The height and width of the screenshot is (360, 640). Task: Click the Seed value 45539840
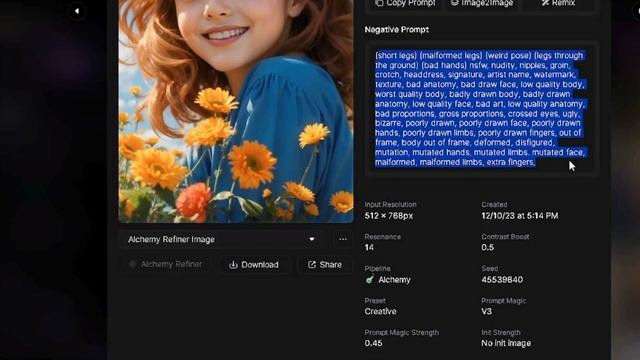pos(502,280)
